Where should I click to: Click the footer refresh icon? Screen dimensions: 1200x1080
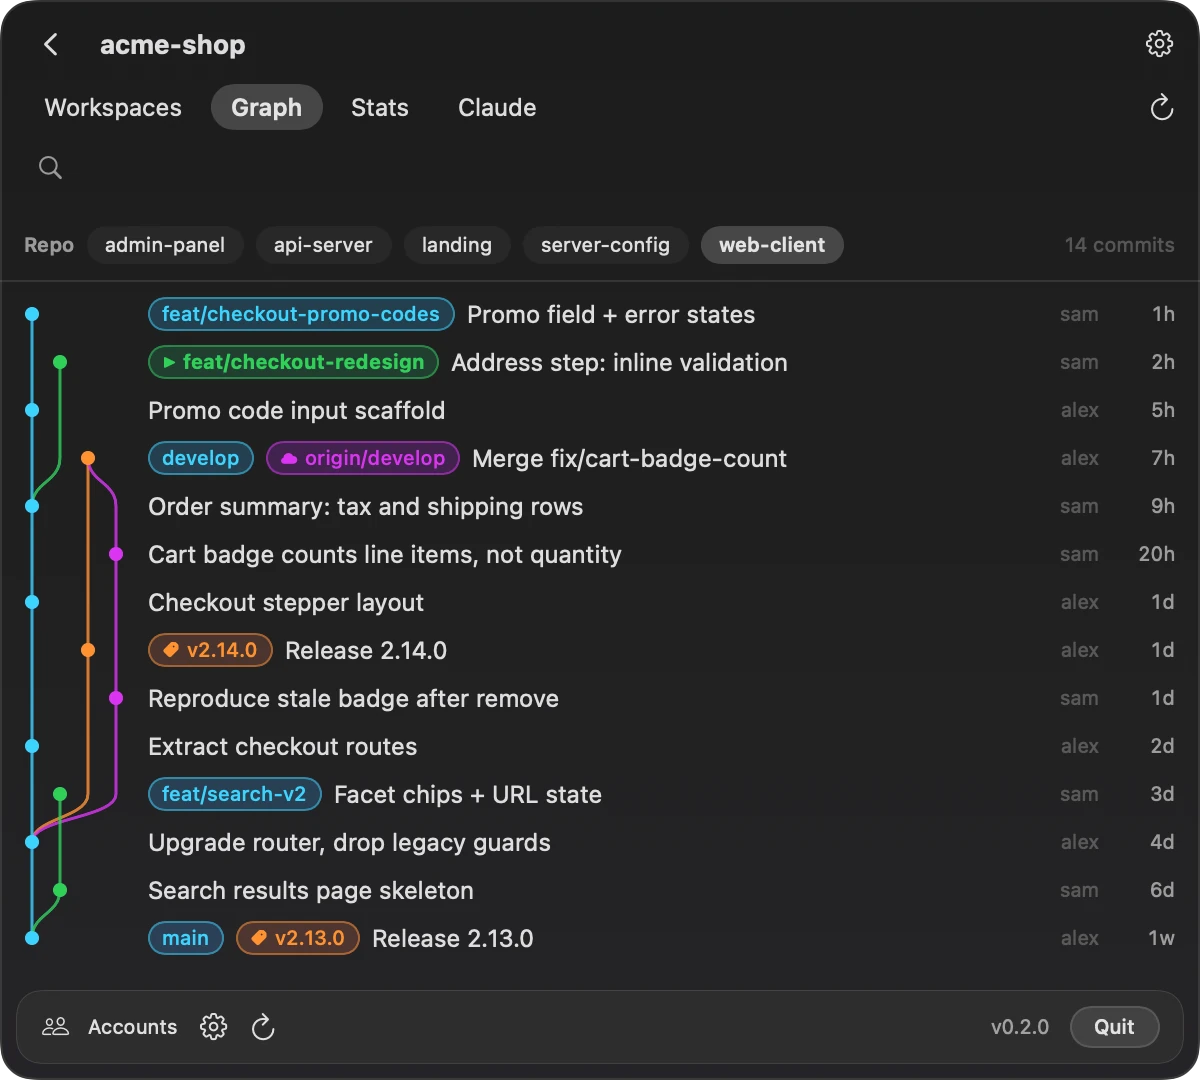(x=262, y=1027)
